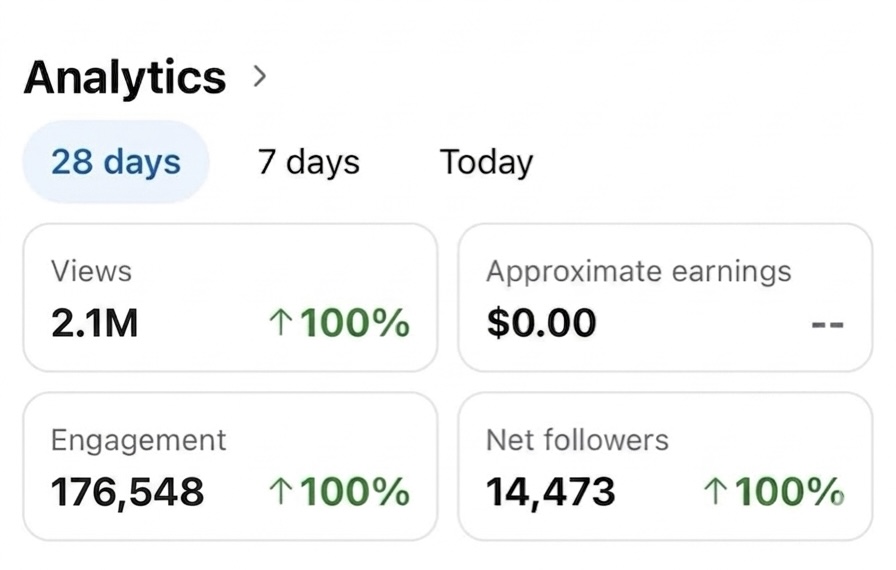896x570 pixels.
Task: Click the Approximate earnings label
Action: click(638, 271)
